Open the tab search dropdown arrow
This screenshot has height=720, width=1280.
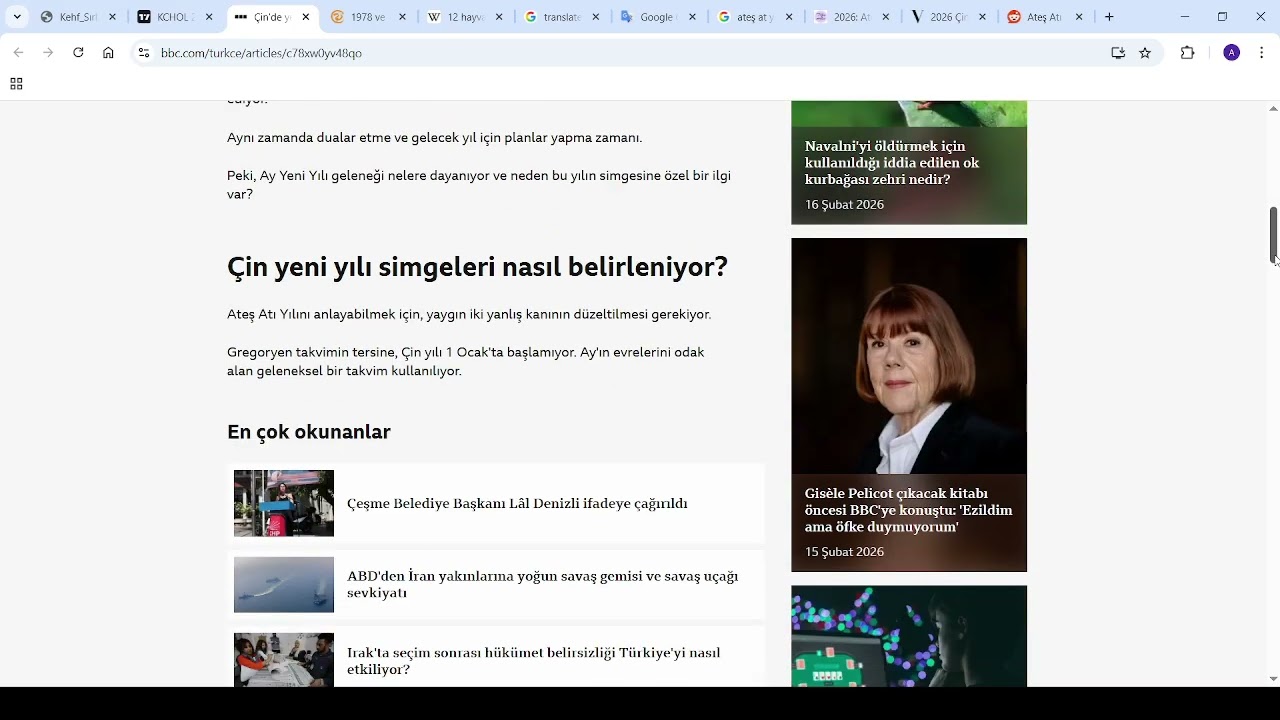[17, 17]
